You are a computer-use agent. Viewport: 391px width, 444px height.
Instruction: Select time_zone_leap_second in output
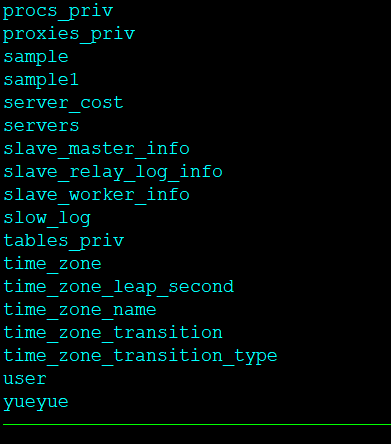[x=119, y=287]
